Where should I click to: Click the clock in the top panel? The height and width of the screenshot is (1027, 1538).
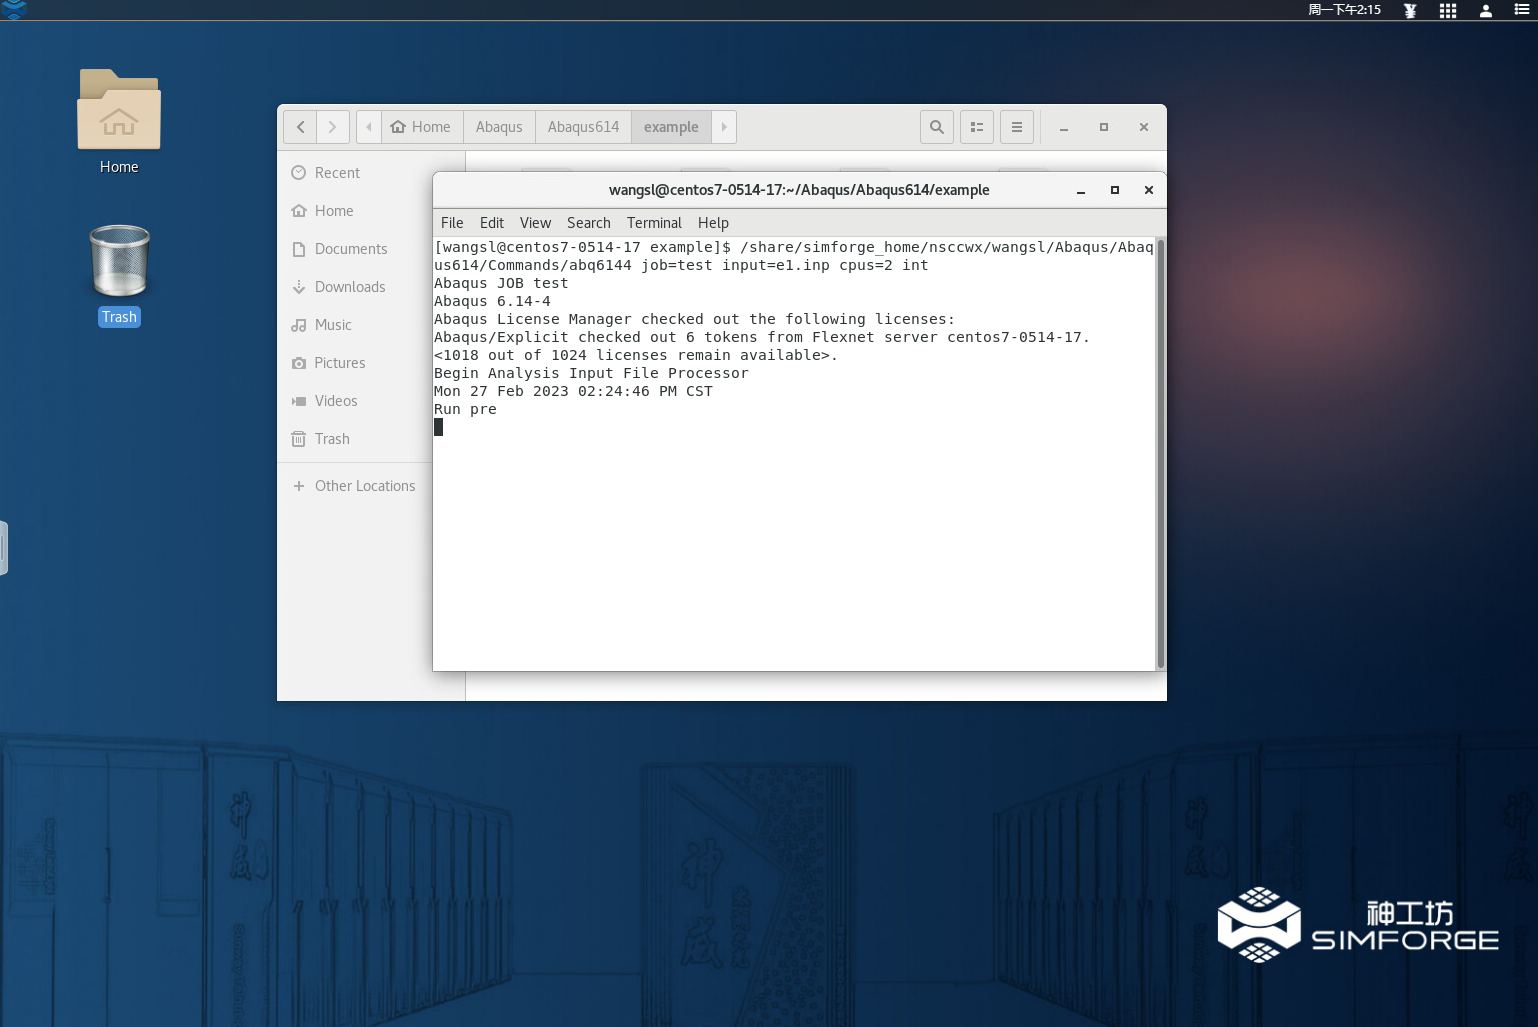pyautogui.click(x=1344, y=10)
